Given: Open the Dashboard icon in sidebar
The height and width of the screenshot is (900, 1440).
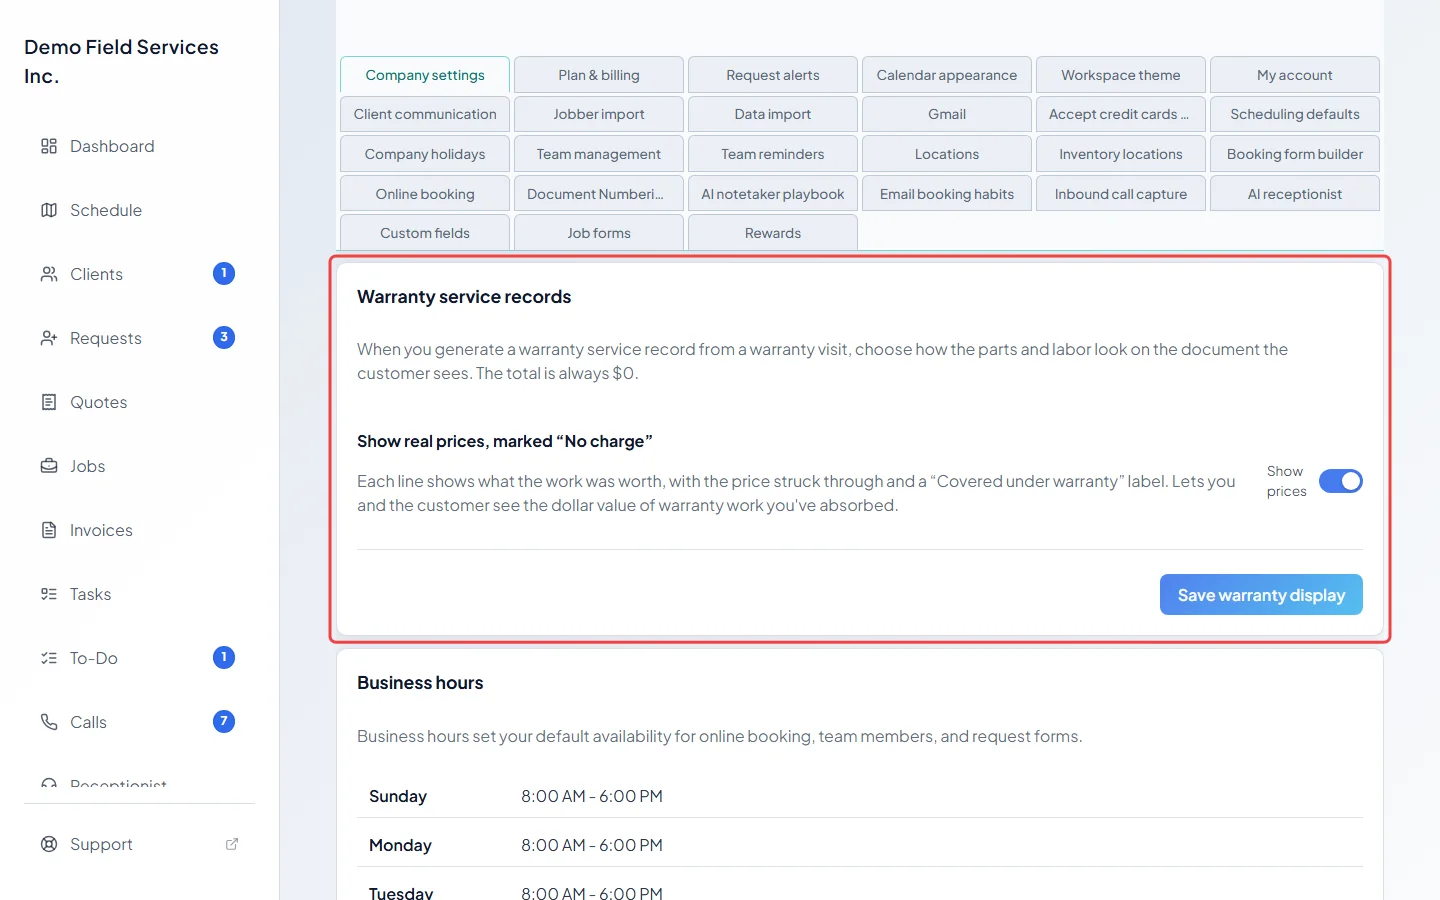Looking at the screenshot, I should coord(49,146).
